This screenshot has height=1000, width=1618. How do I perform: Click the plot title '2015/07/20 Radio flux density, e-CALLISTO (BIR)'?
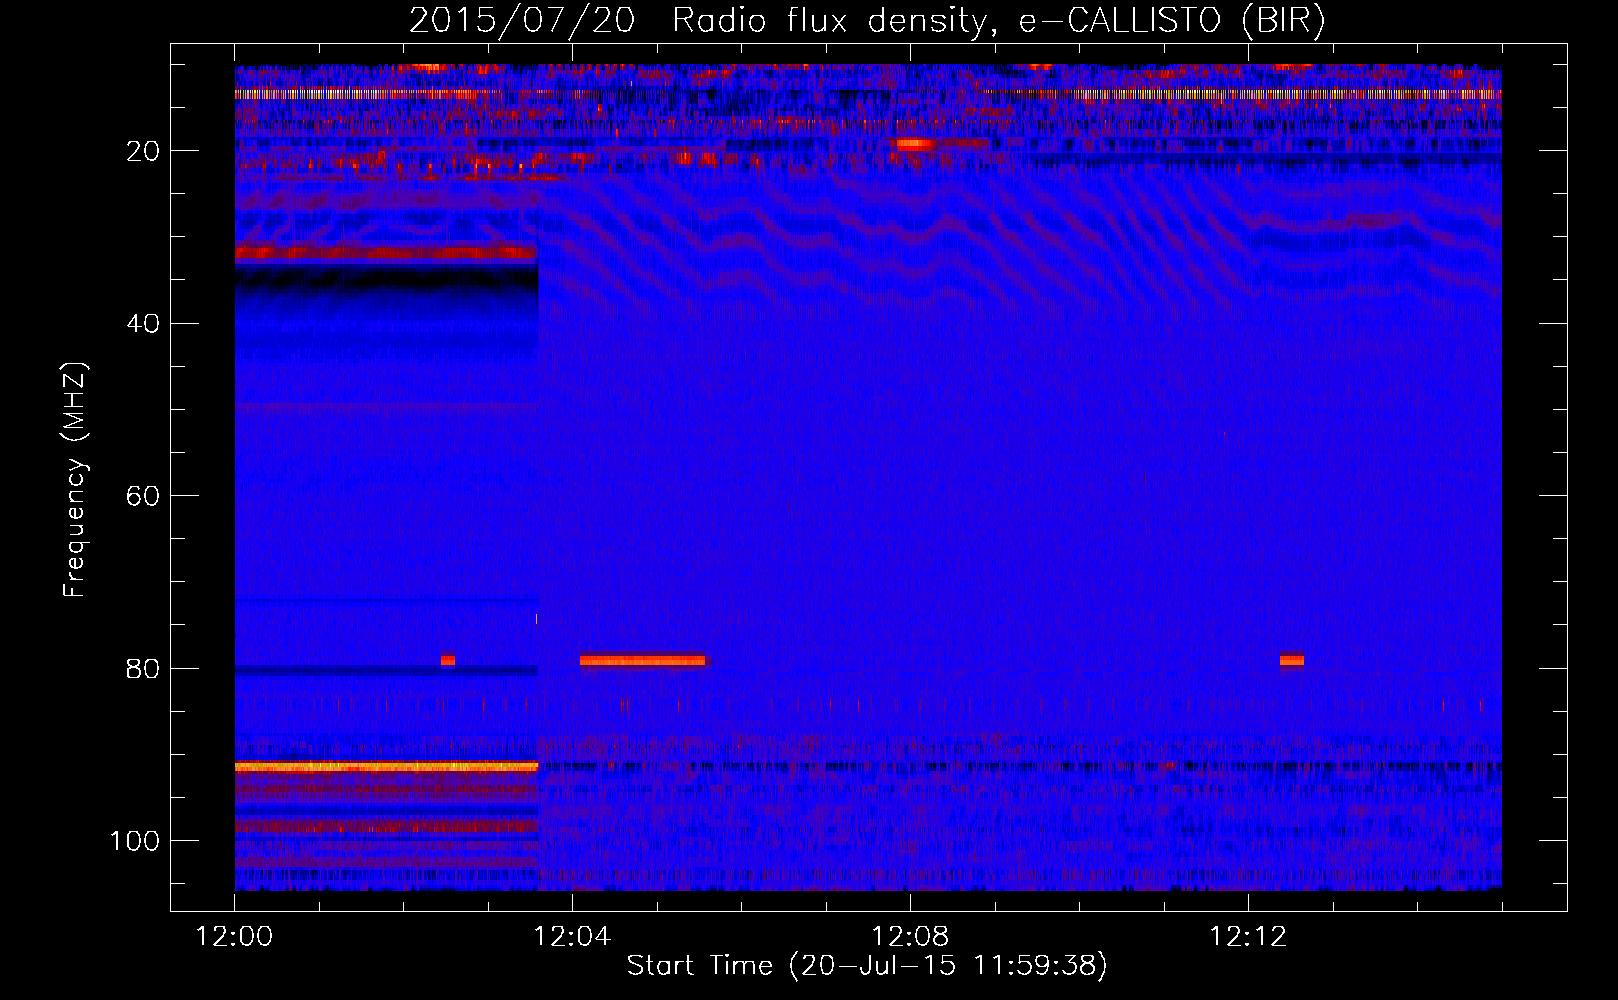(867, 20)
